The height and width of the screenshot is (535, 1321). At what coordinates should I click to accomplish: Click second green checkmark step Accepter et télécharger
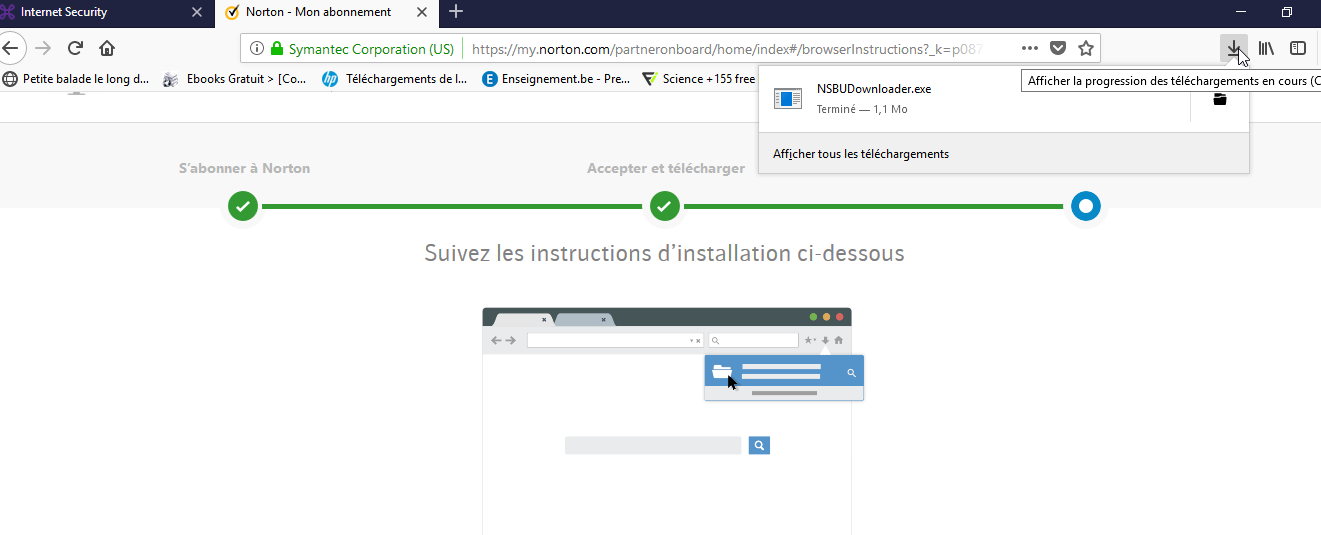[665, 207]
